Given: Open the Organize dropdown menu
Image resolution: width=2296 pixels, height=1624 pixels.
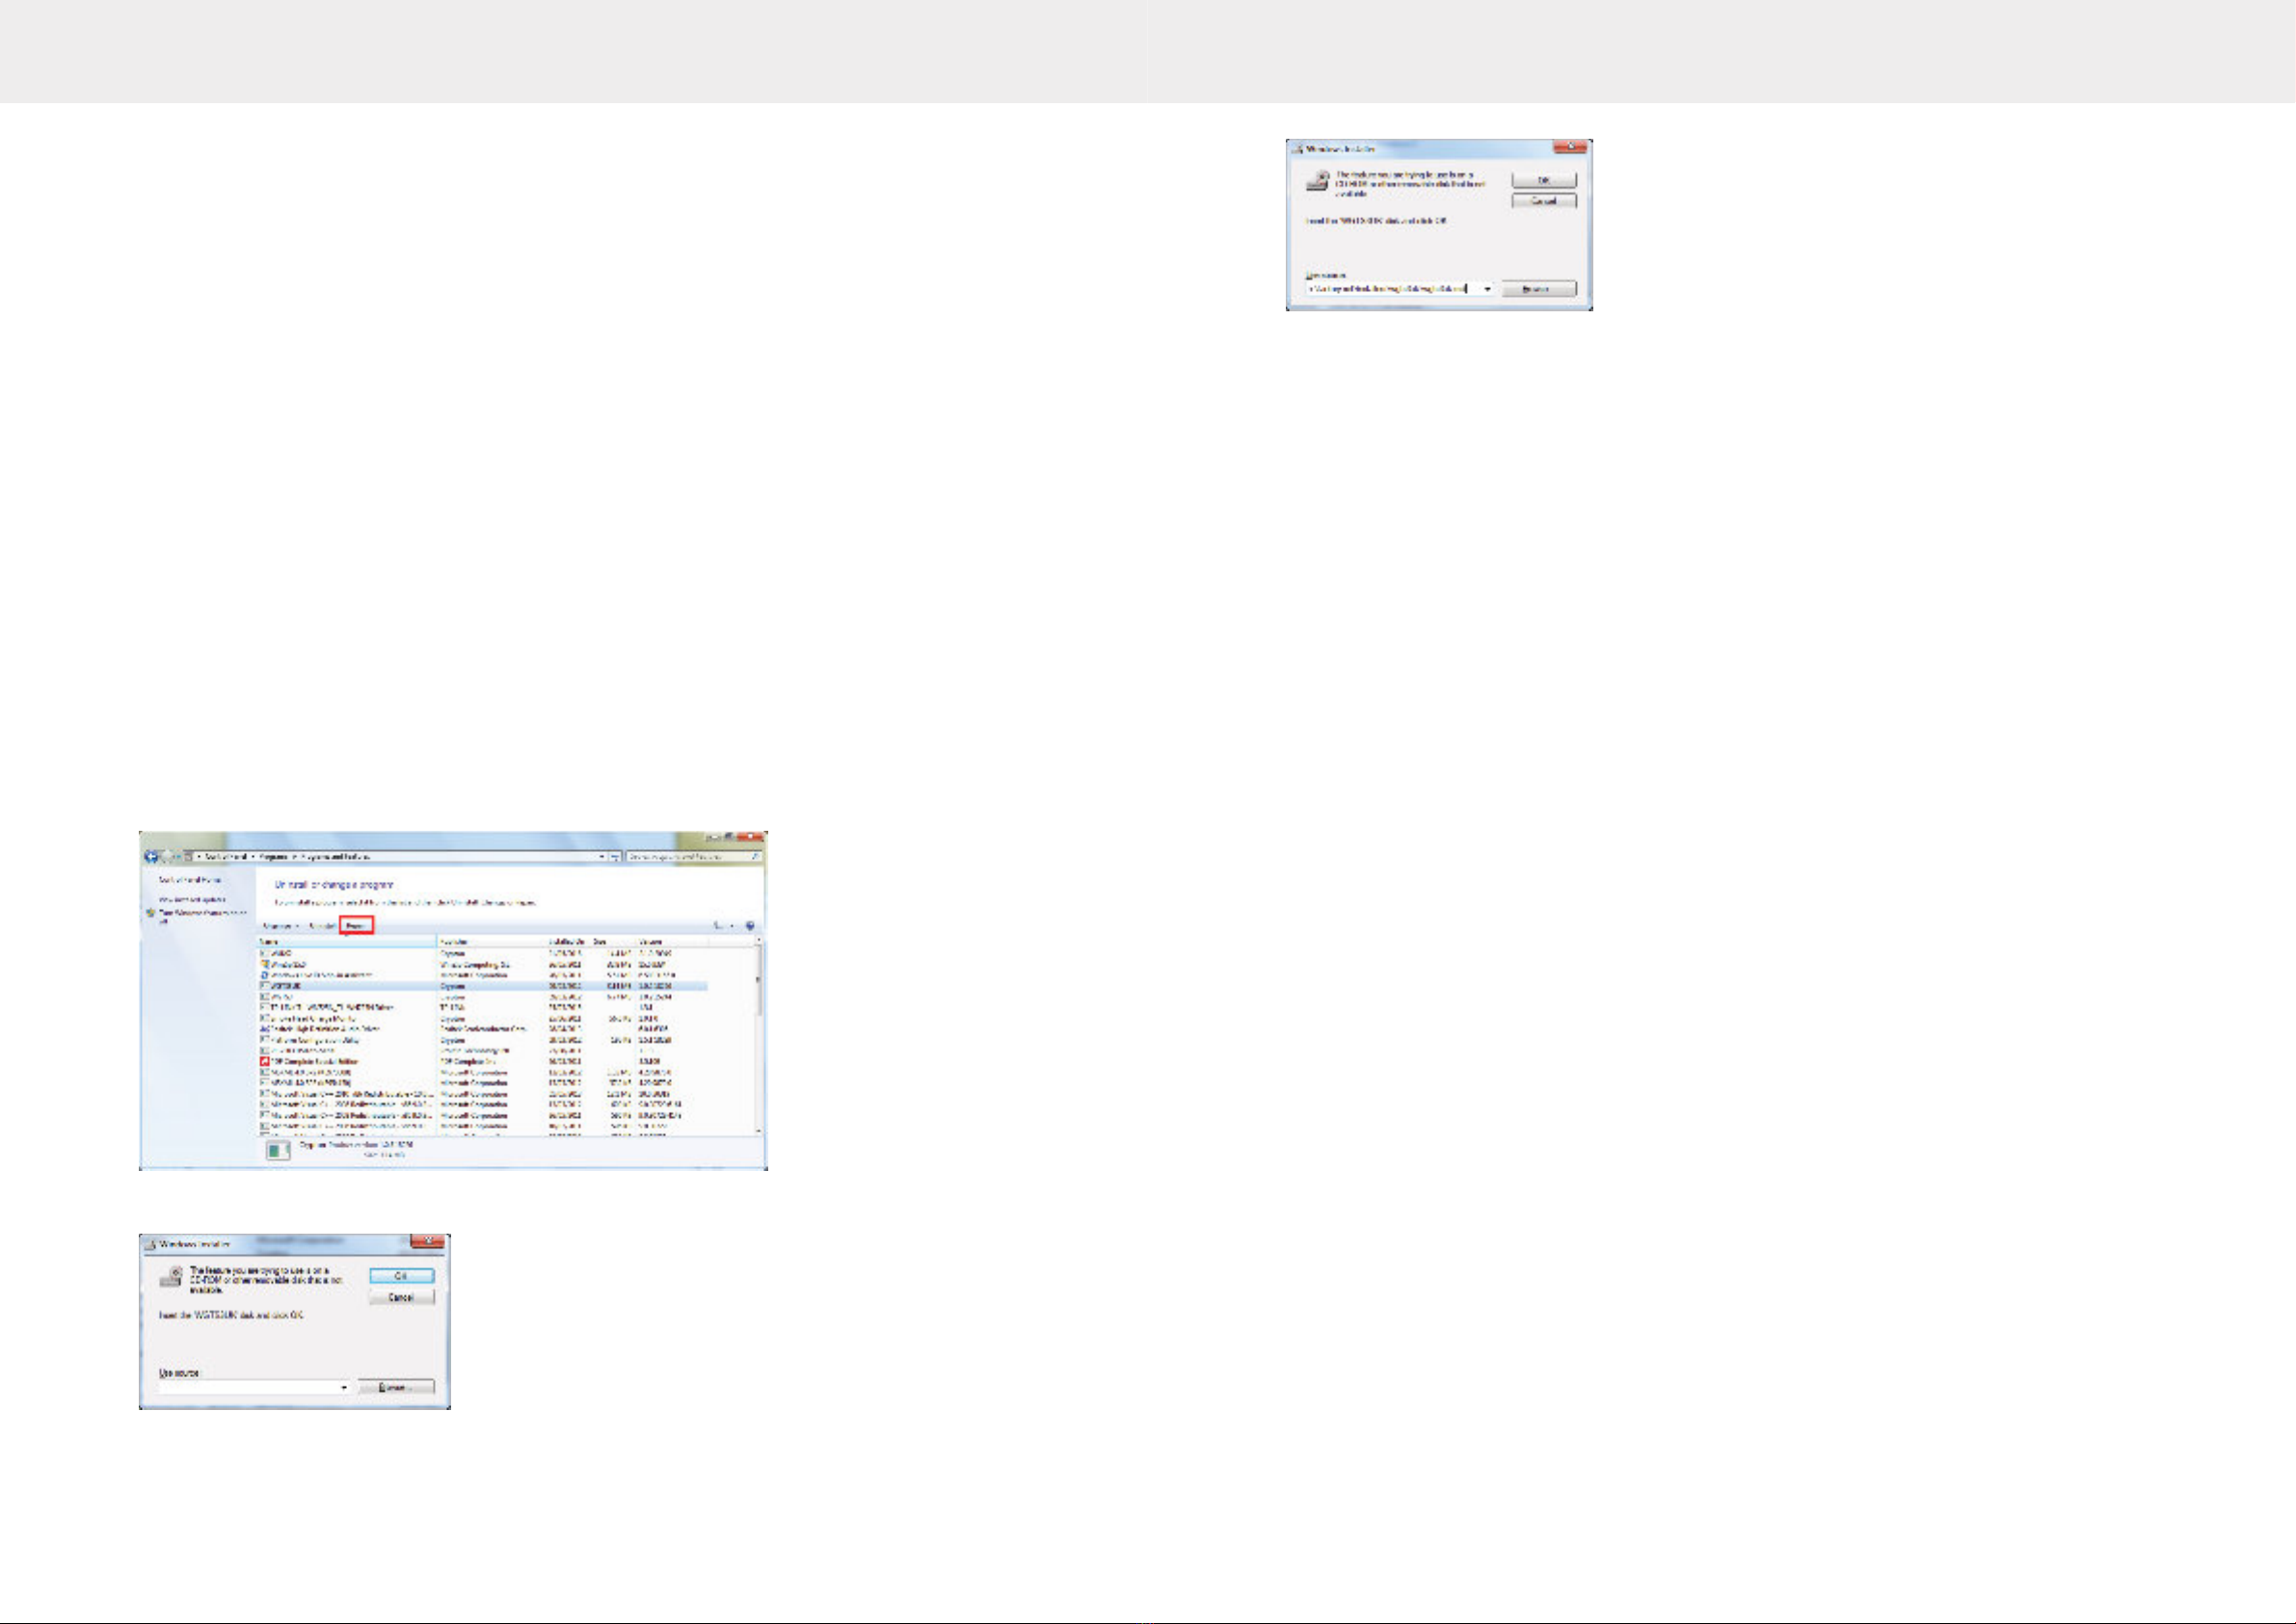Looking at the screenshot, I should pyautogui.click(x=280, y=926).
